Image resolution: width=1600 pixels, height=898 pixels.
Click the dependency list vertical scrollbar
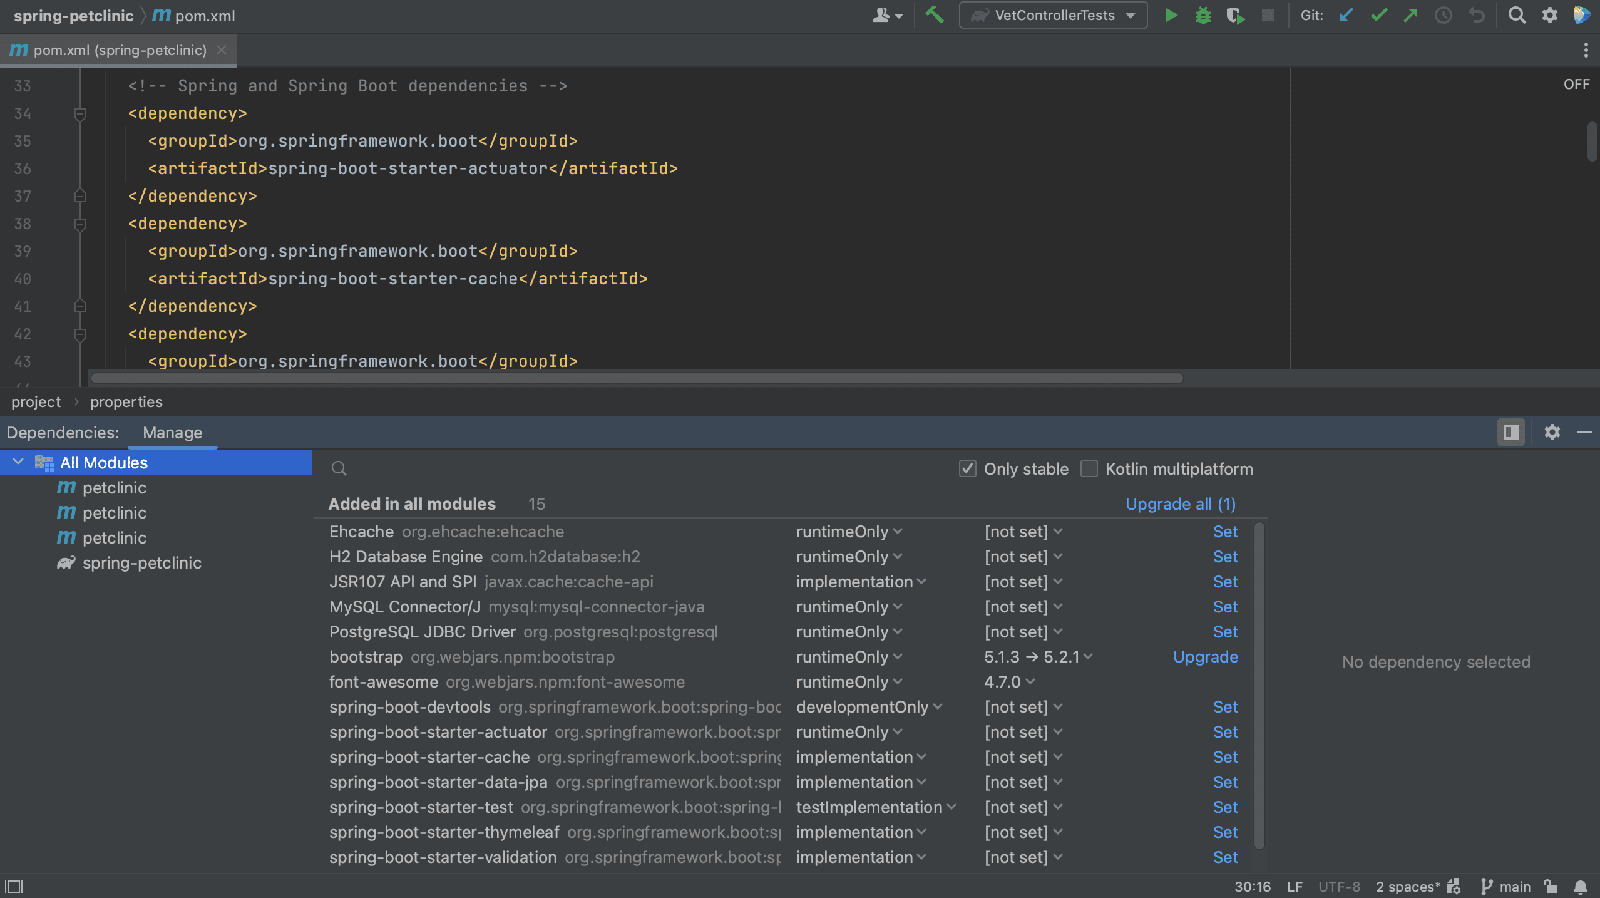click(x=1259, y=685)
